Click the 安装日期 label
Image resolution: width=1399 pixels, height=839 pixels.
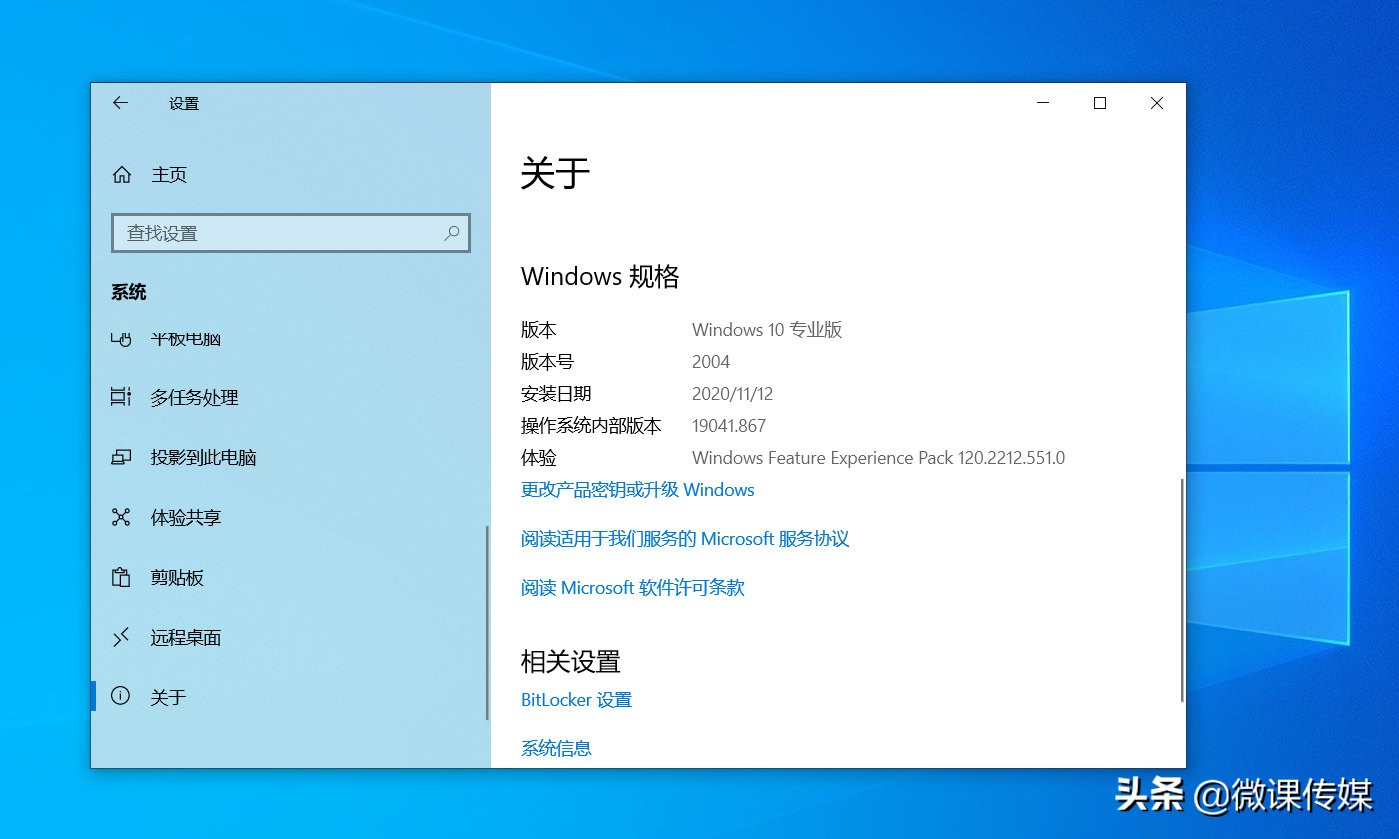(x=556, y=394)
